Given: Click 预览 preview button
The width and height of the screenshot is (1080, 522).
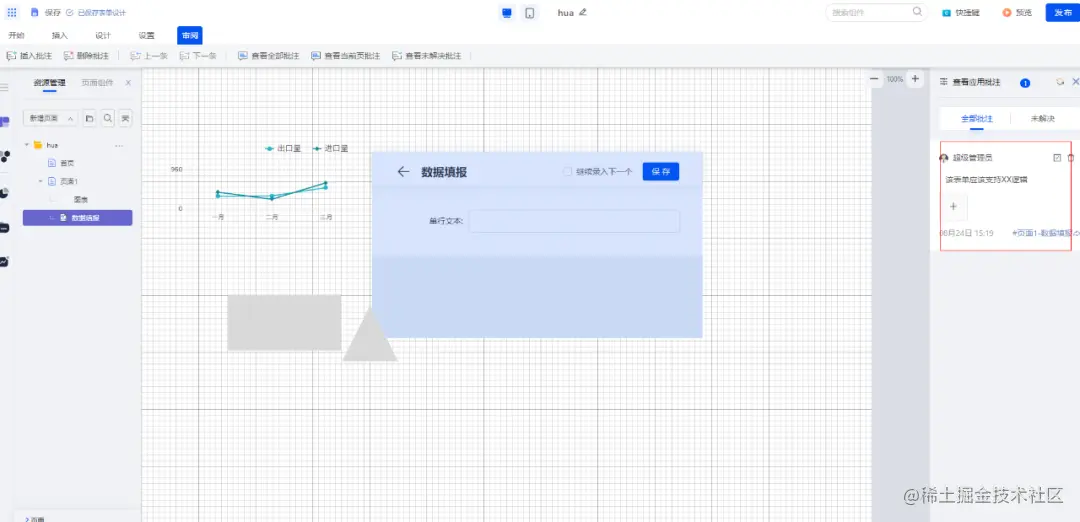Looking at the screenshot, I should point(1017,12).
